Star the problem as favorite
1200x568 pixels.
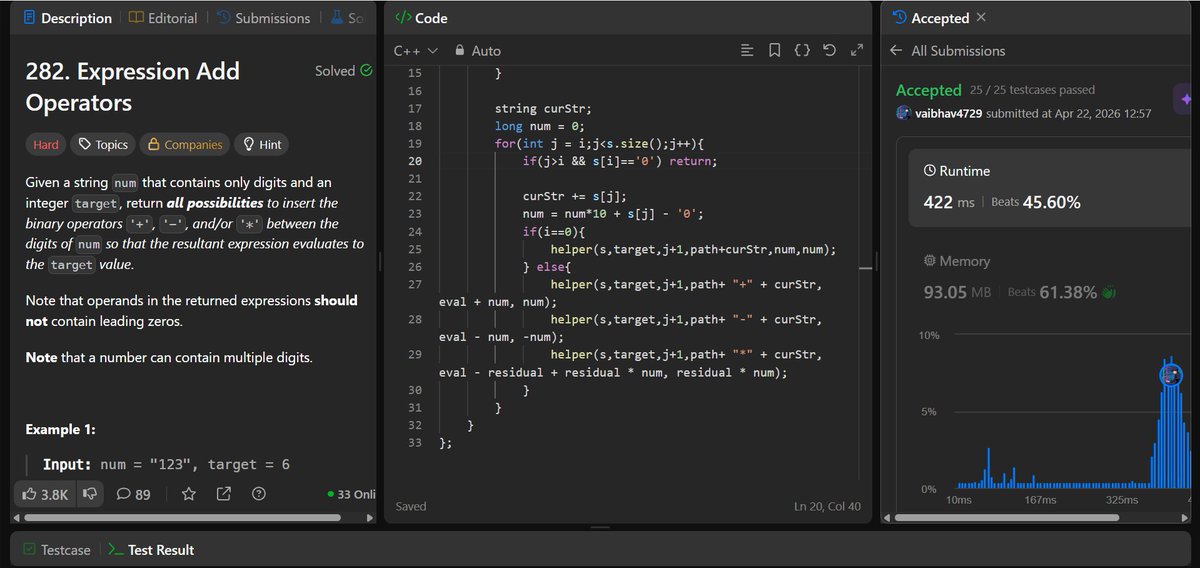pyautogui.click(x=189, y=494)
